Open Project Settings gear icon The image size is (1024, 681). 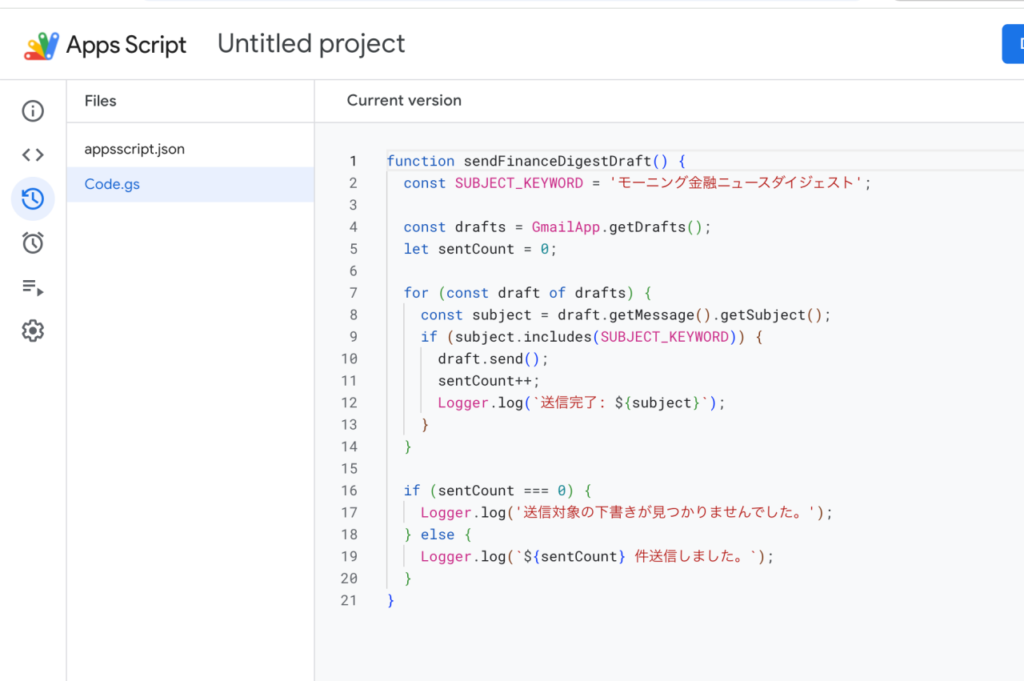tap(33, 331)
